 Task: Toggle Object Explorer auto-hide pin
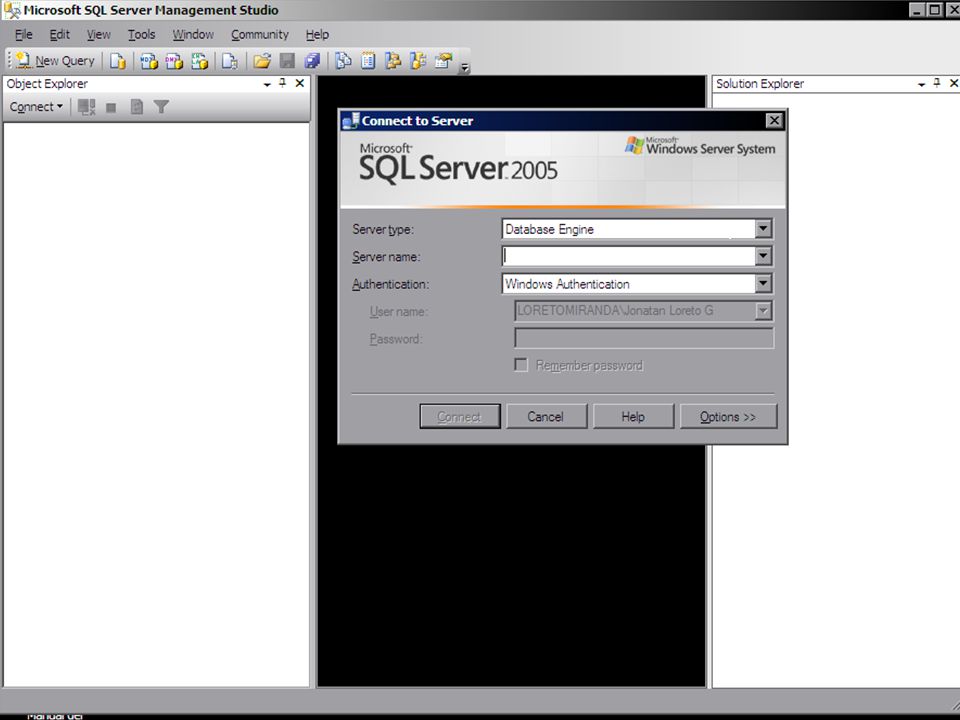282,83
